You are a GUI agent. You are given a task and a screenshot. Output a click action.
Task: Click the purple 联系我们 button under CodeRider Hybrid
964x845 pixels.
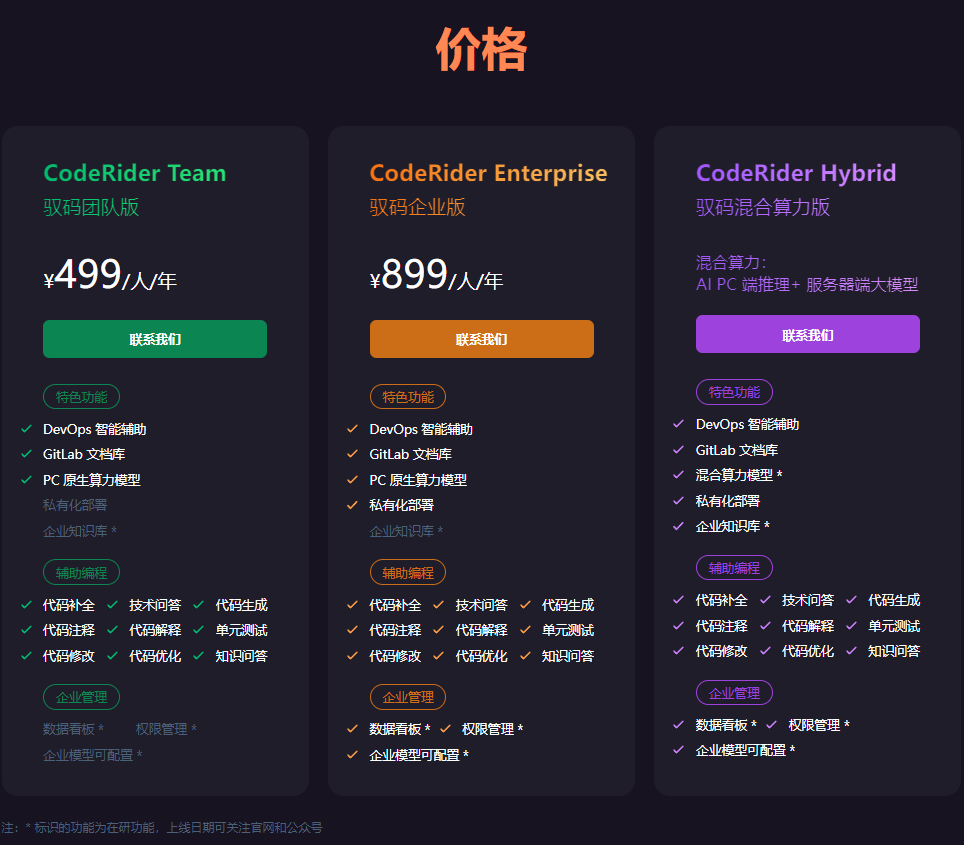click(808, 334)
